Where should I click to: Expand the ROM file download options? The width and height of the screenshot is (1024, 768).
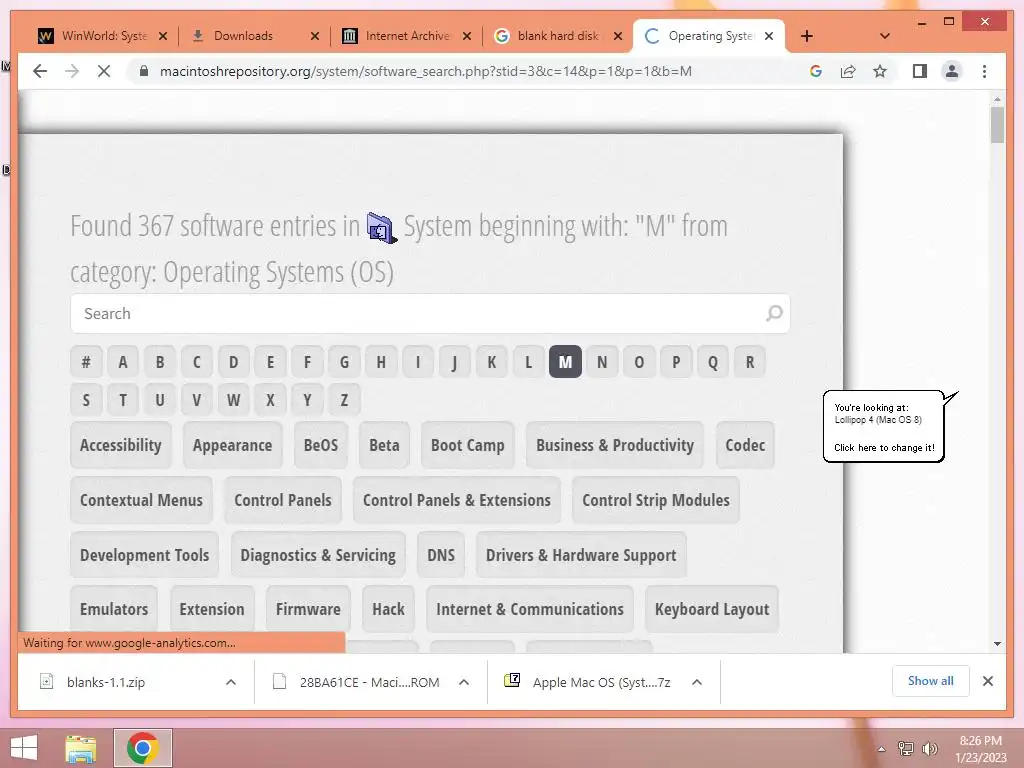tap(464, 682)
